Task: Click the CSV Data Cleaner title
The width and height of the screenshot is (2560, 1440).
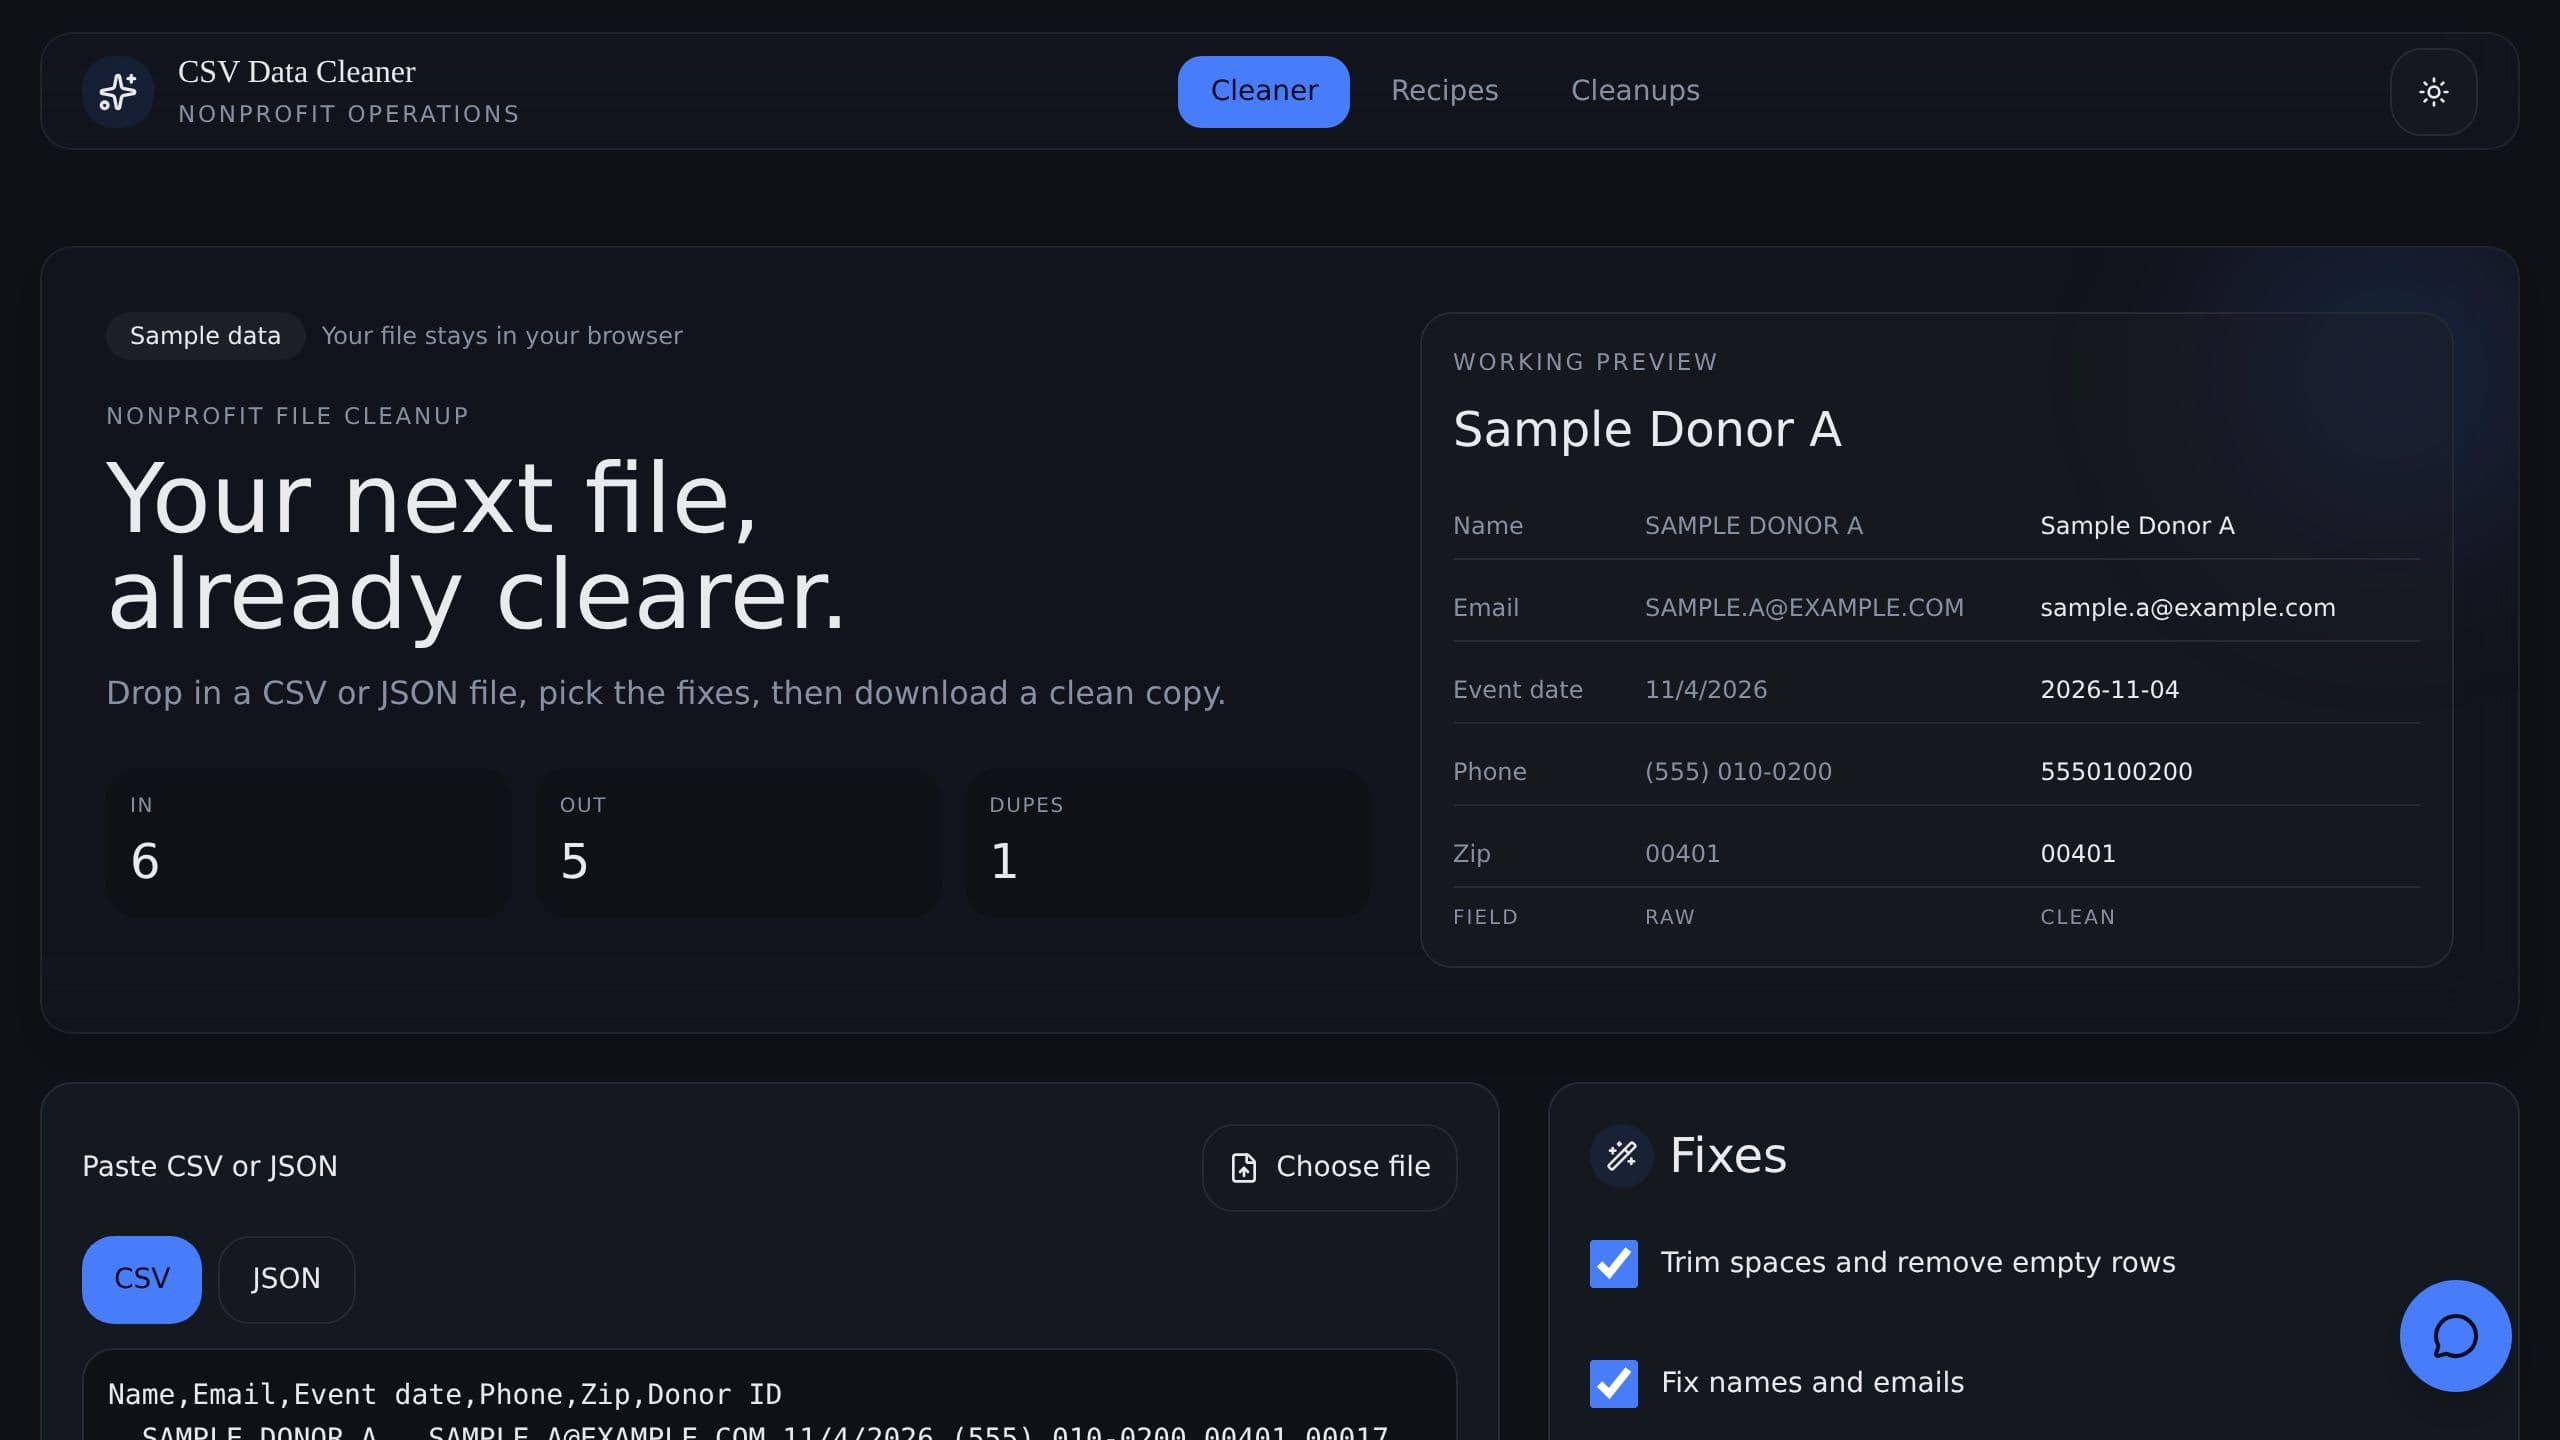Action: pos(297,72)
